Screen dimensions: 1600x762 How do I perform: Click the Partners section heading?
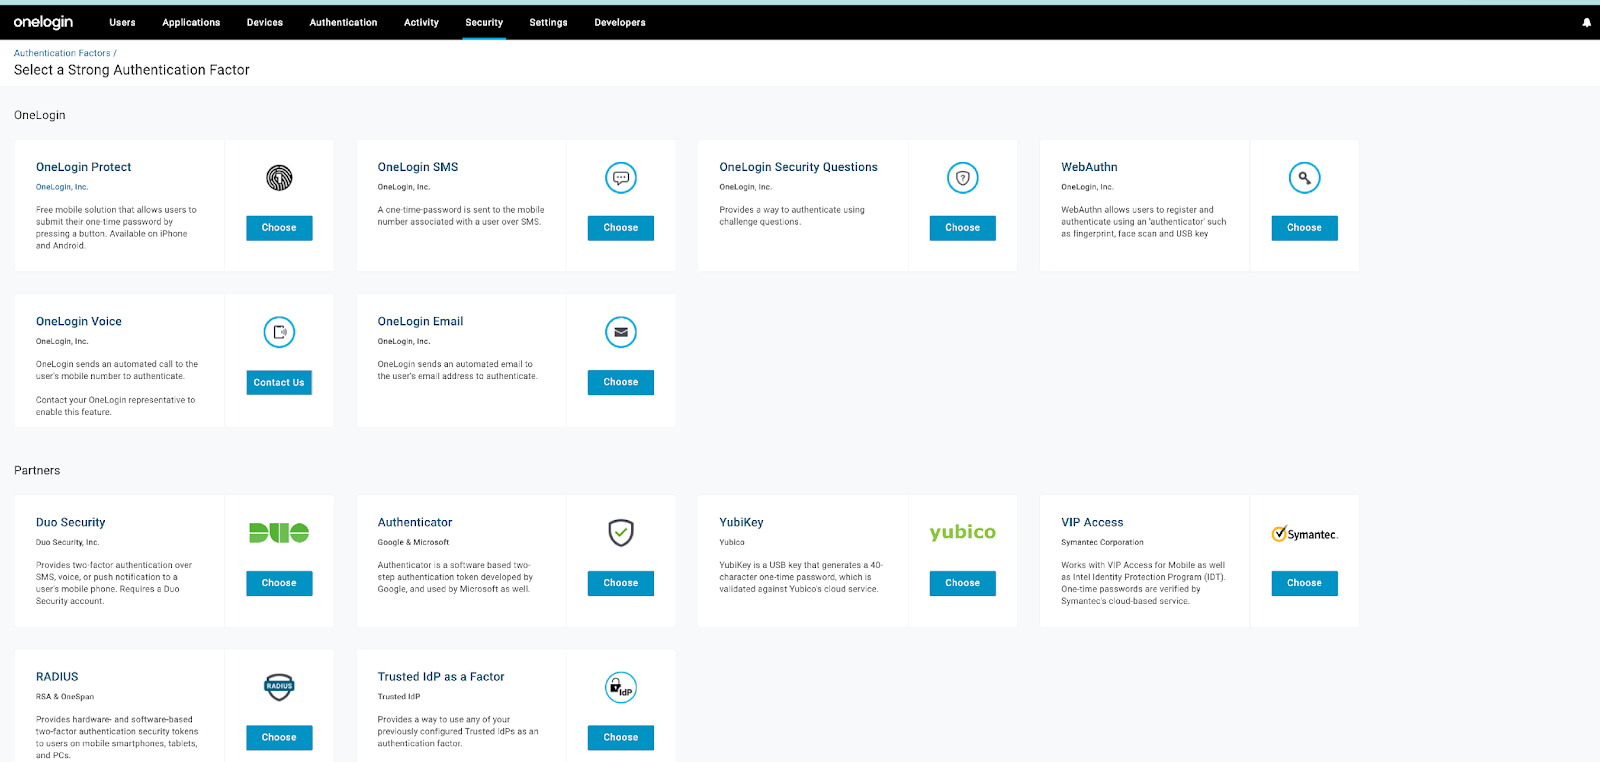click(x=37, y=470)
